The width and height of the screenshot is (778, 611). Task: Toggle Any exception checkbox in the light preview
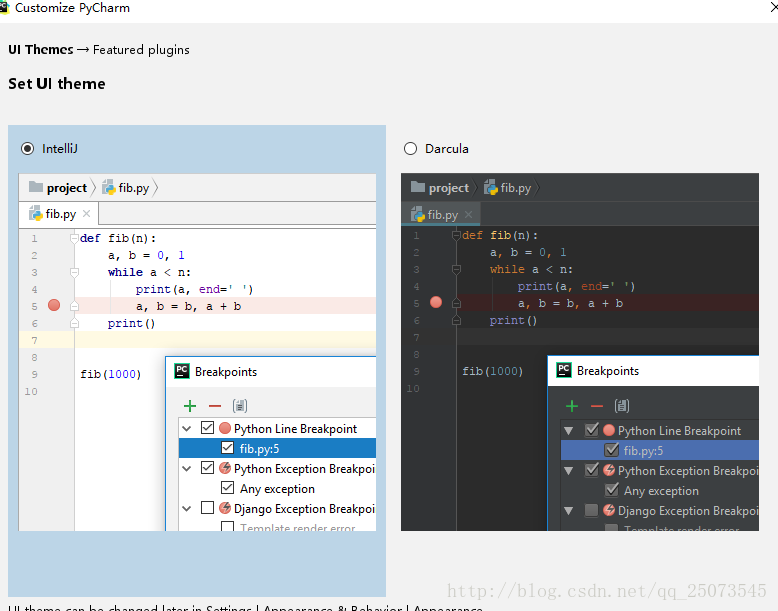[227, 488]
